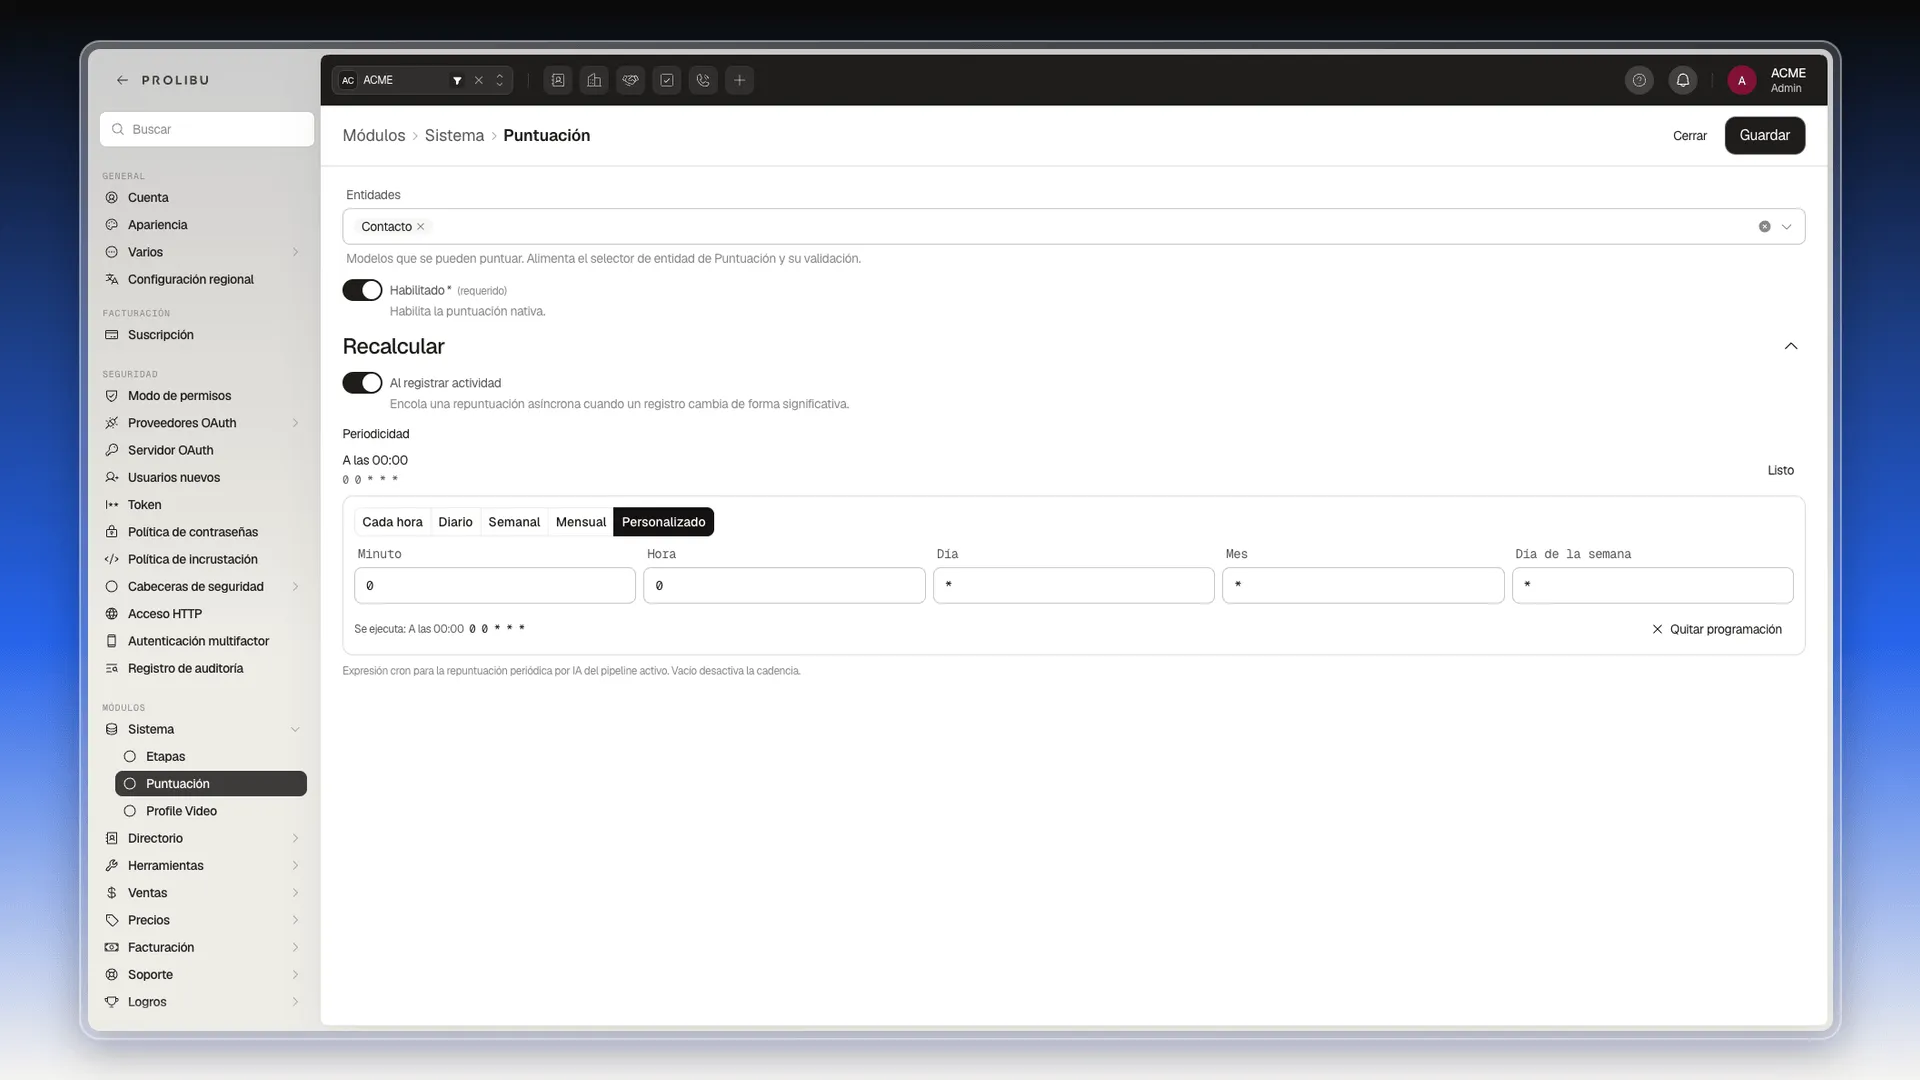Expand the Ventas module
The height and width of the screenshot is (1080, 1920).
pos(295,893)
